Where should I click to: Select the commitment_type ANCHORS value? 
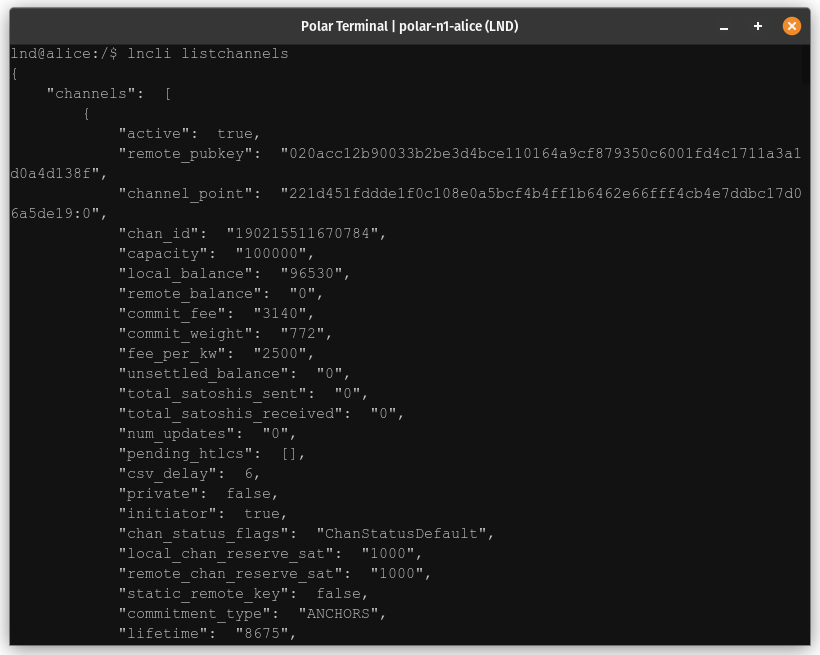[x=340, y=613]
